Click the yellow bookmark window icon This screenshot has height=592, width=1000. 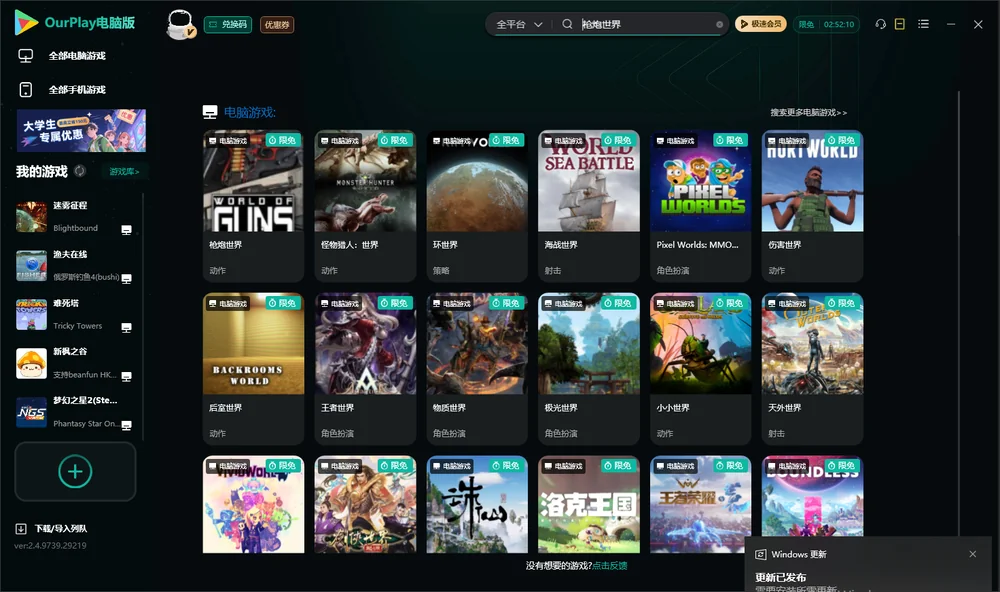click(x=900, y=24)
